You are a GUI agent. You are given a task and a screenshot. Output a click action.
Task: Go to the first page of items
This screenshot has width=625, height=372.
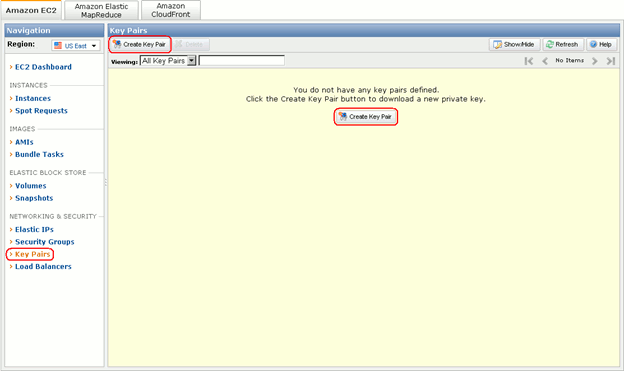tap(529, 61)
